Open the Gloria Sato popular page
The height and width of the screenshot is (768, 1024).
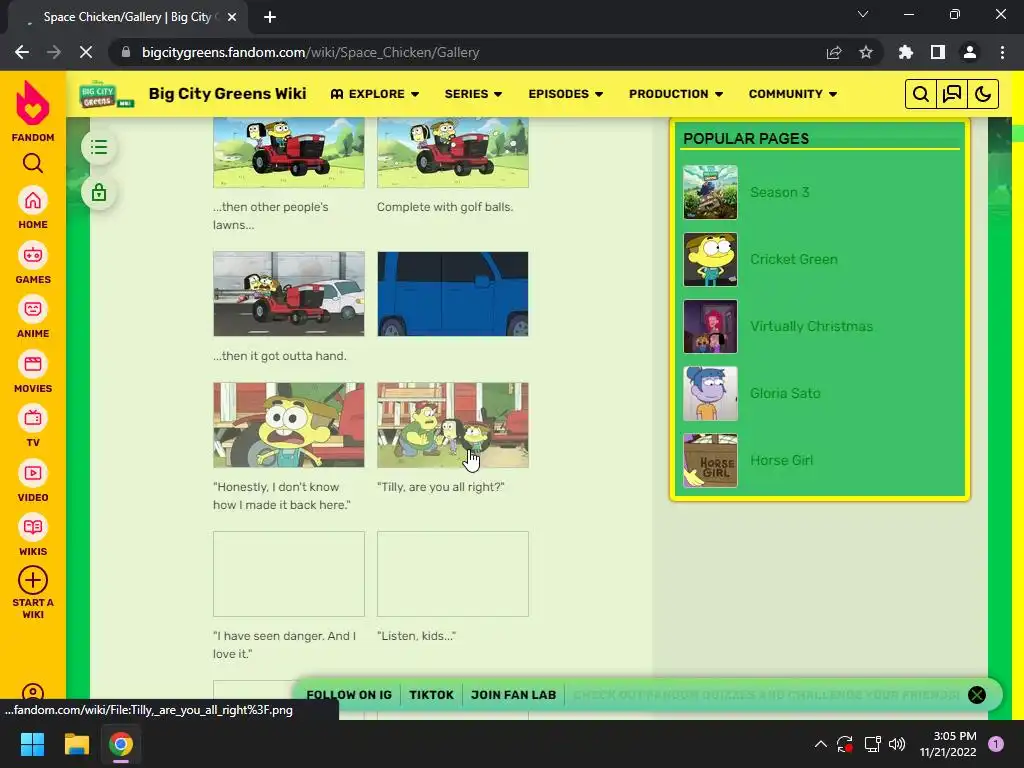785,393
